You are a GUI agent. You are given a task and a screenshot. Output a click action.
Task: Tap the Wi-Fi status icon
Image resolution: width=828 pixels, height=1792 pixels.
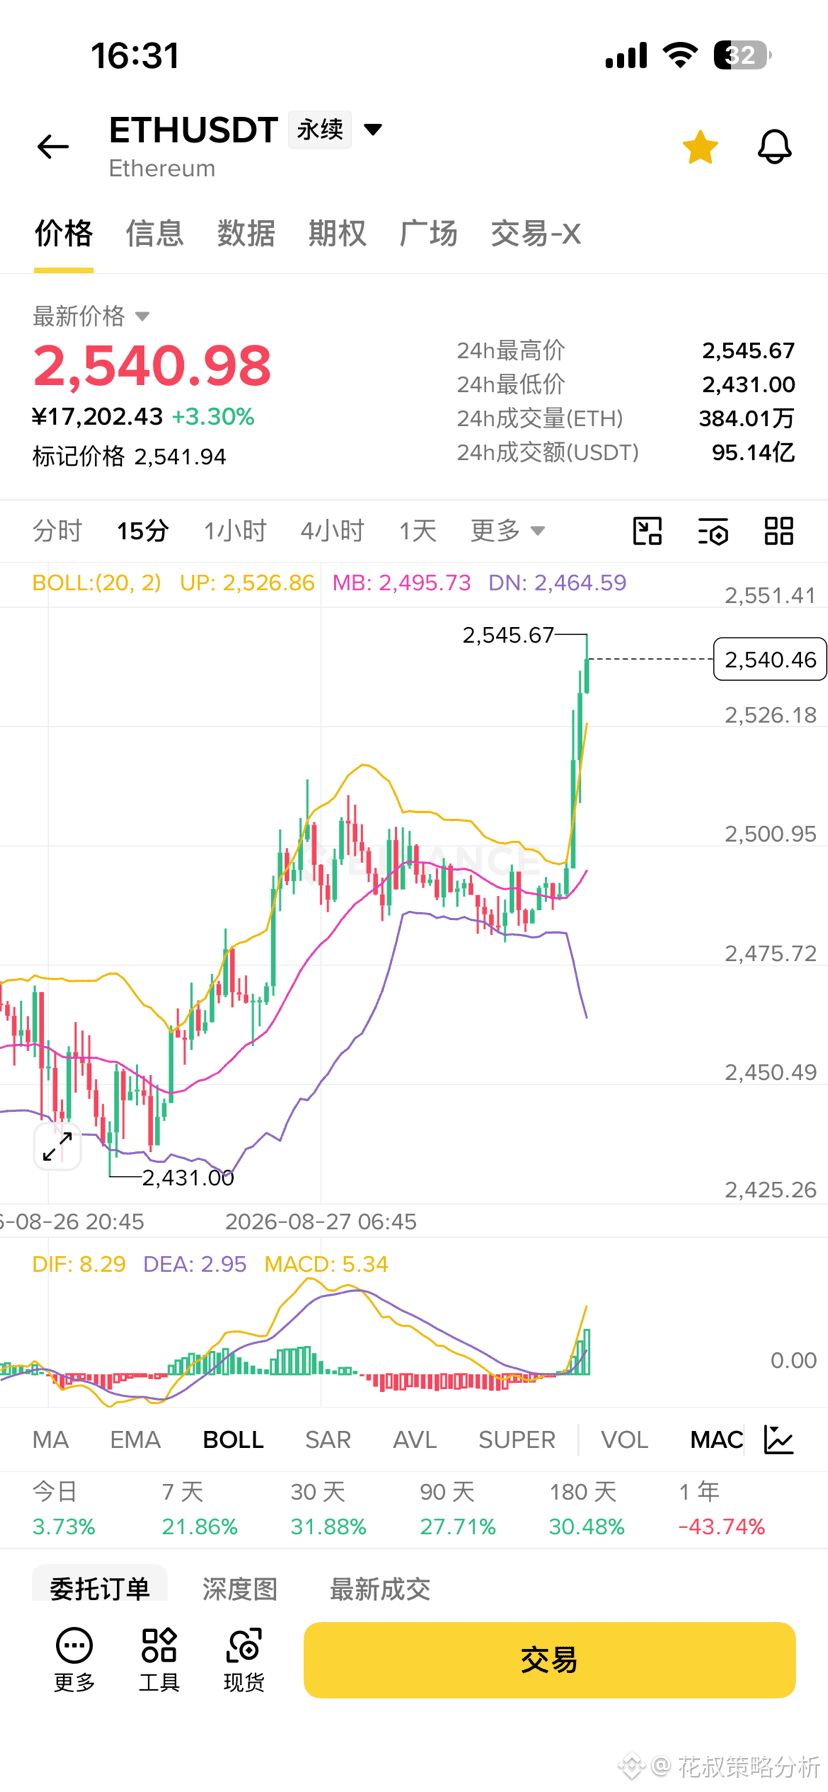[680, 55]
